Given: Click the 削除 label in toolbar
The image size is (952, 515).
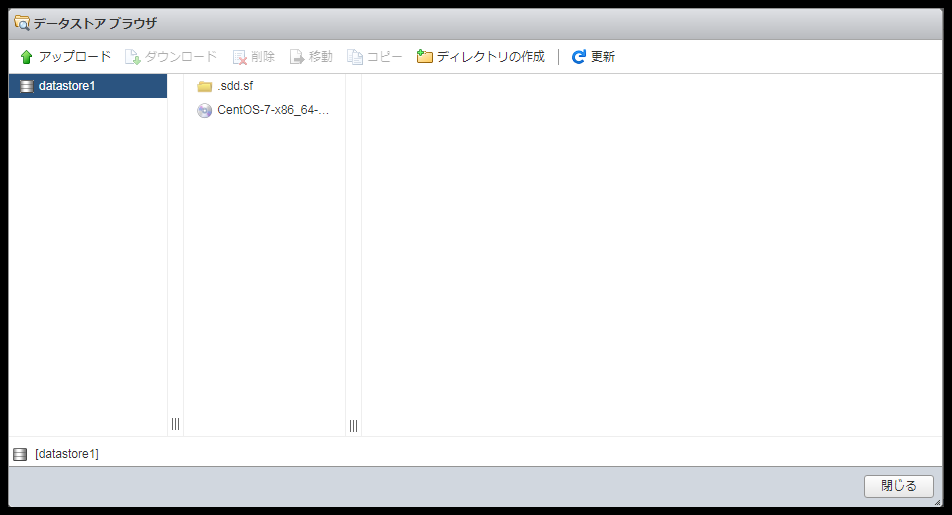Looking at the screenshot, I should coord(263,56).
